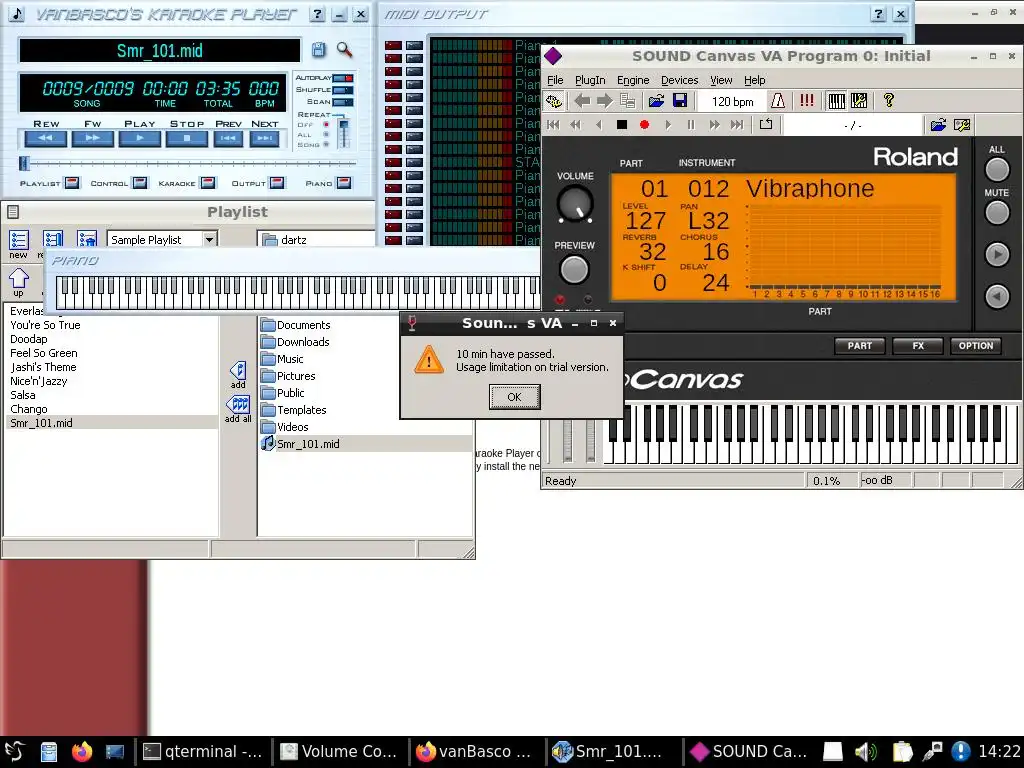1024x768 pixels.
Task: Click the new playlist icon
Action: 18,244
